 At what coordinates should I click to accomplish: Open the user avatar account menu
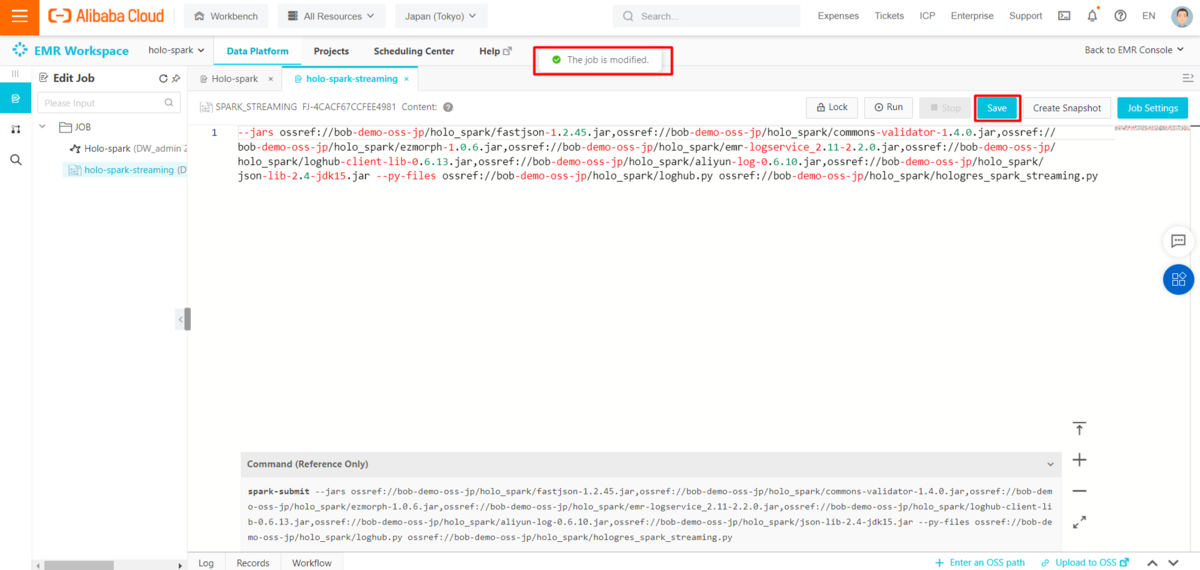(x=1180, y=16)
